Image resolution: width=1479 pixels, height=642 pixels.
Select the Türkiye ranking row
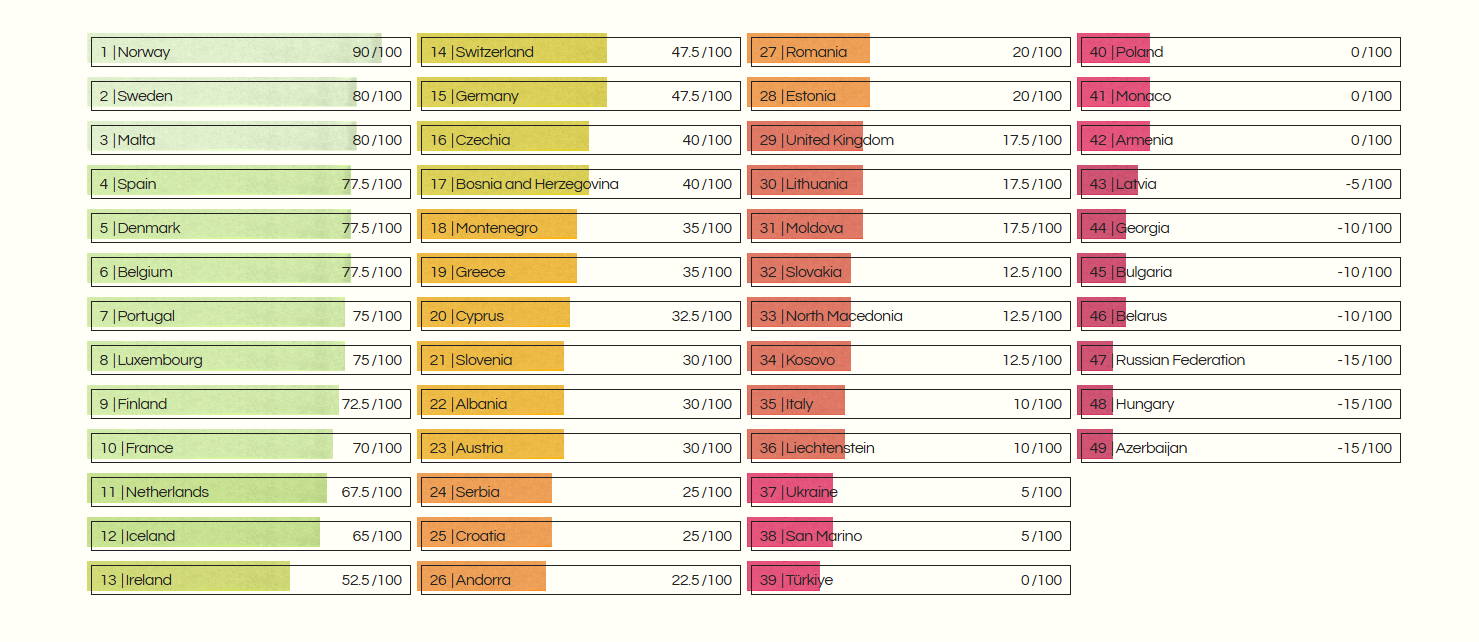tap(911, 580)
